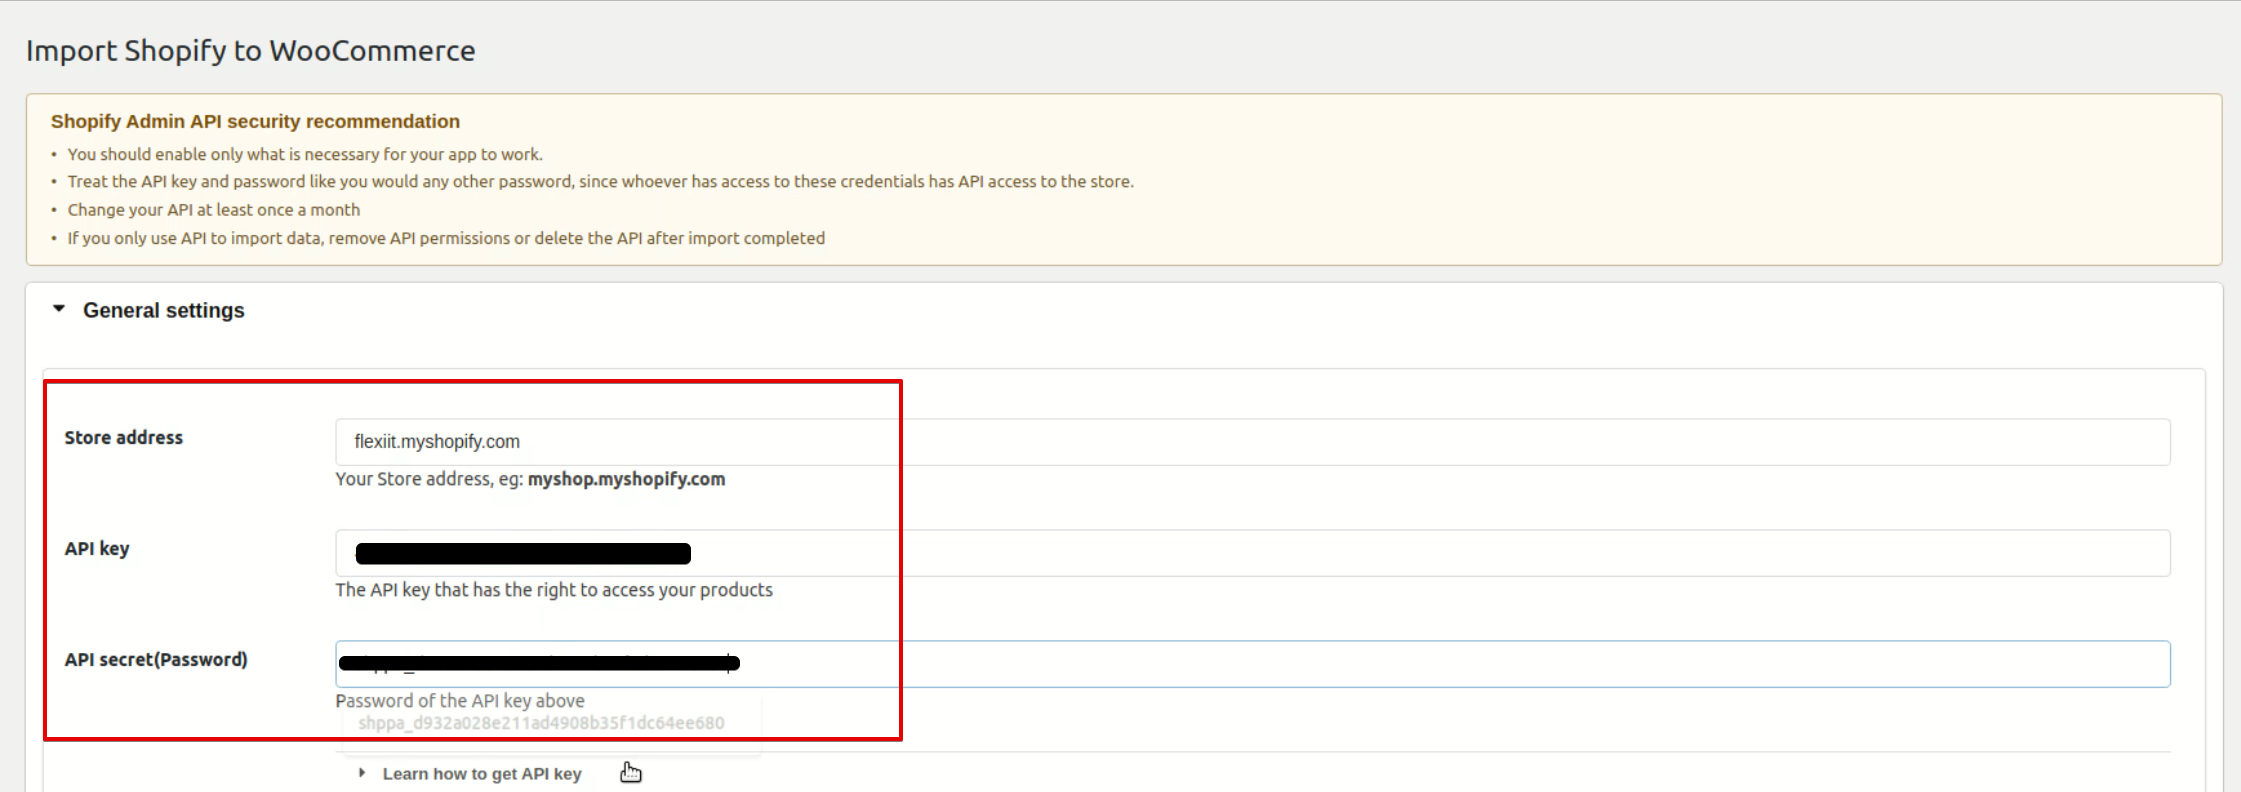Screen dimensions: 2241x792
Task: Click the API key input field
Action: pos(1252,553)
